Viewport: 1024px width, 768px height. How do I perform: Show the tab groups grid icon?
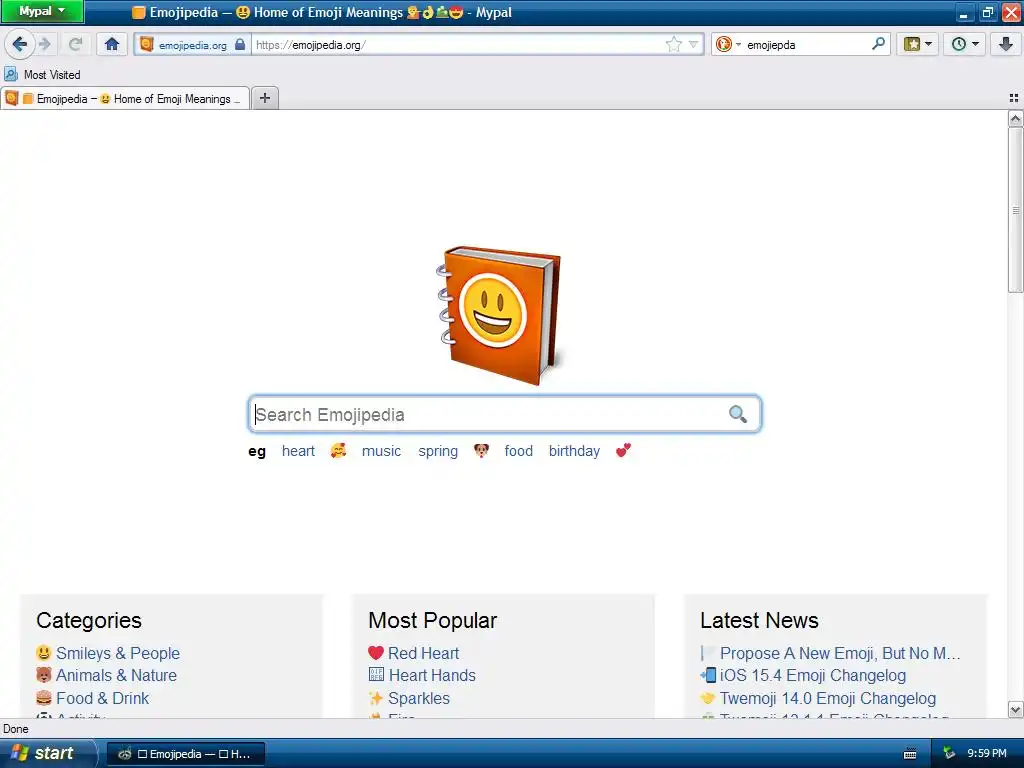click(1014, 98)
